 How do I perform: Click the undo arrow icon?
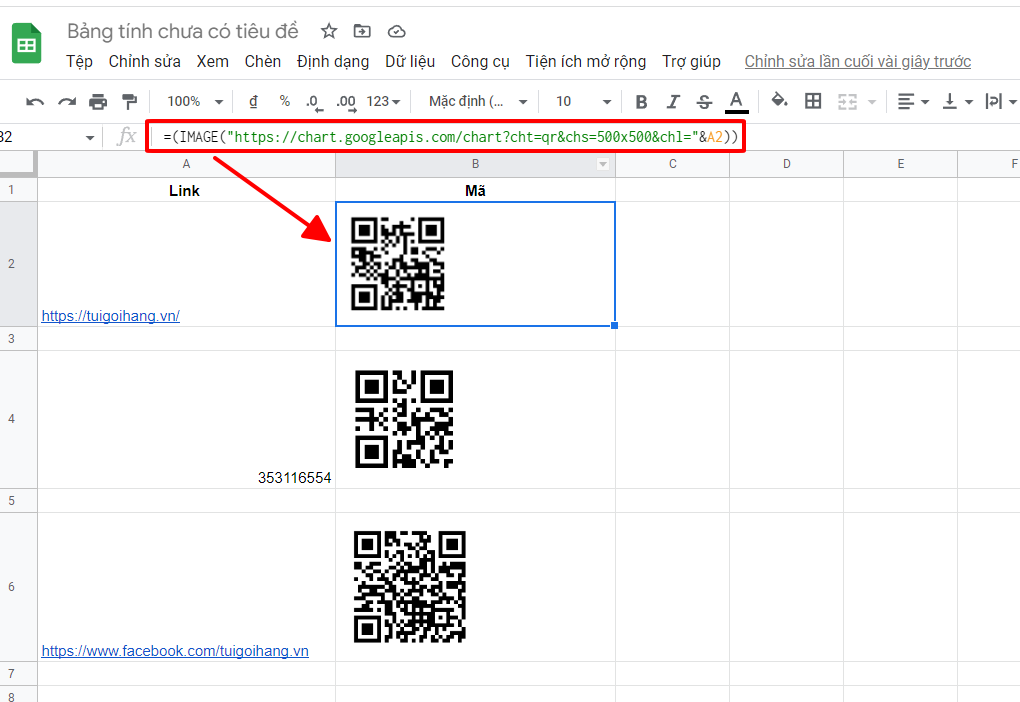35,101
